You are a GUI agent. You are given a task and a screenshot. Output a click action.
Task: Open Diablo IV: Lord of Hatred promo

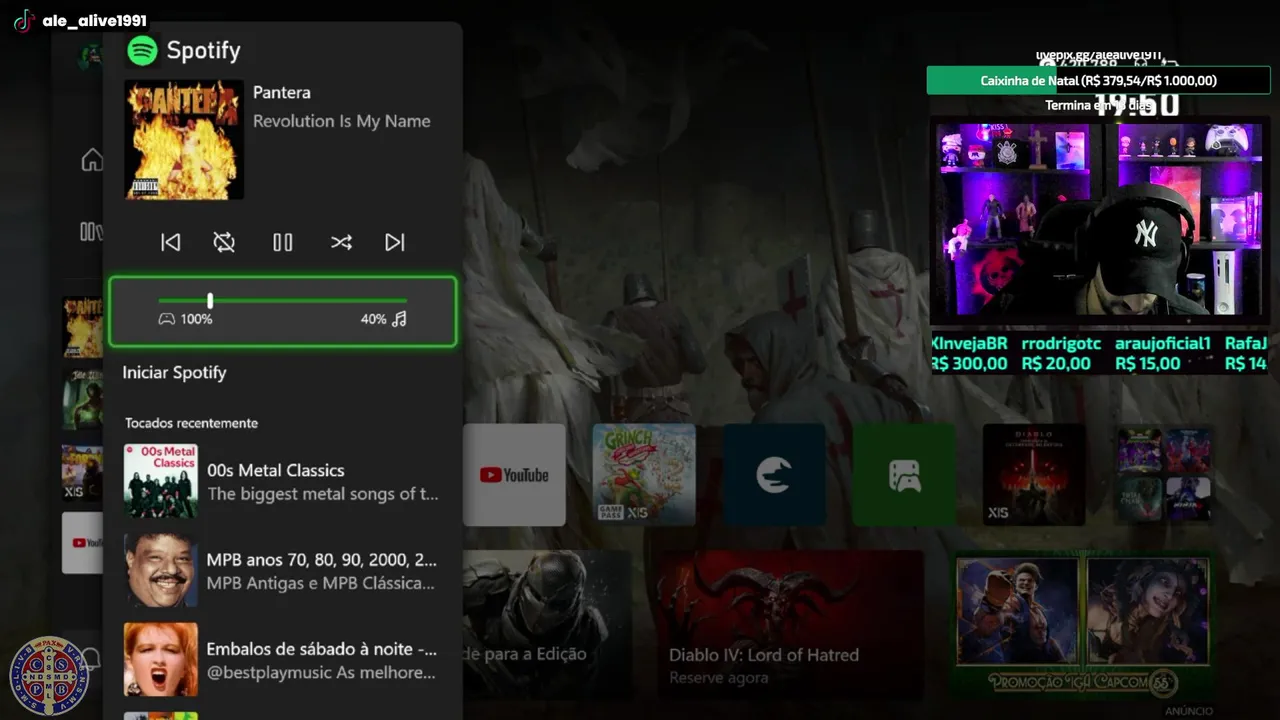[x=790, y=624]
